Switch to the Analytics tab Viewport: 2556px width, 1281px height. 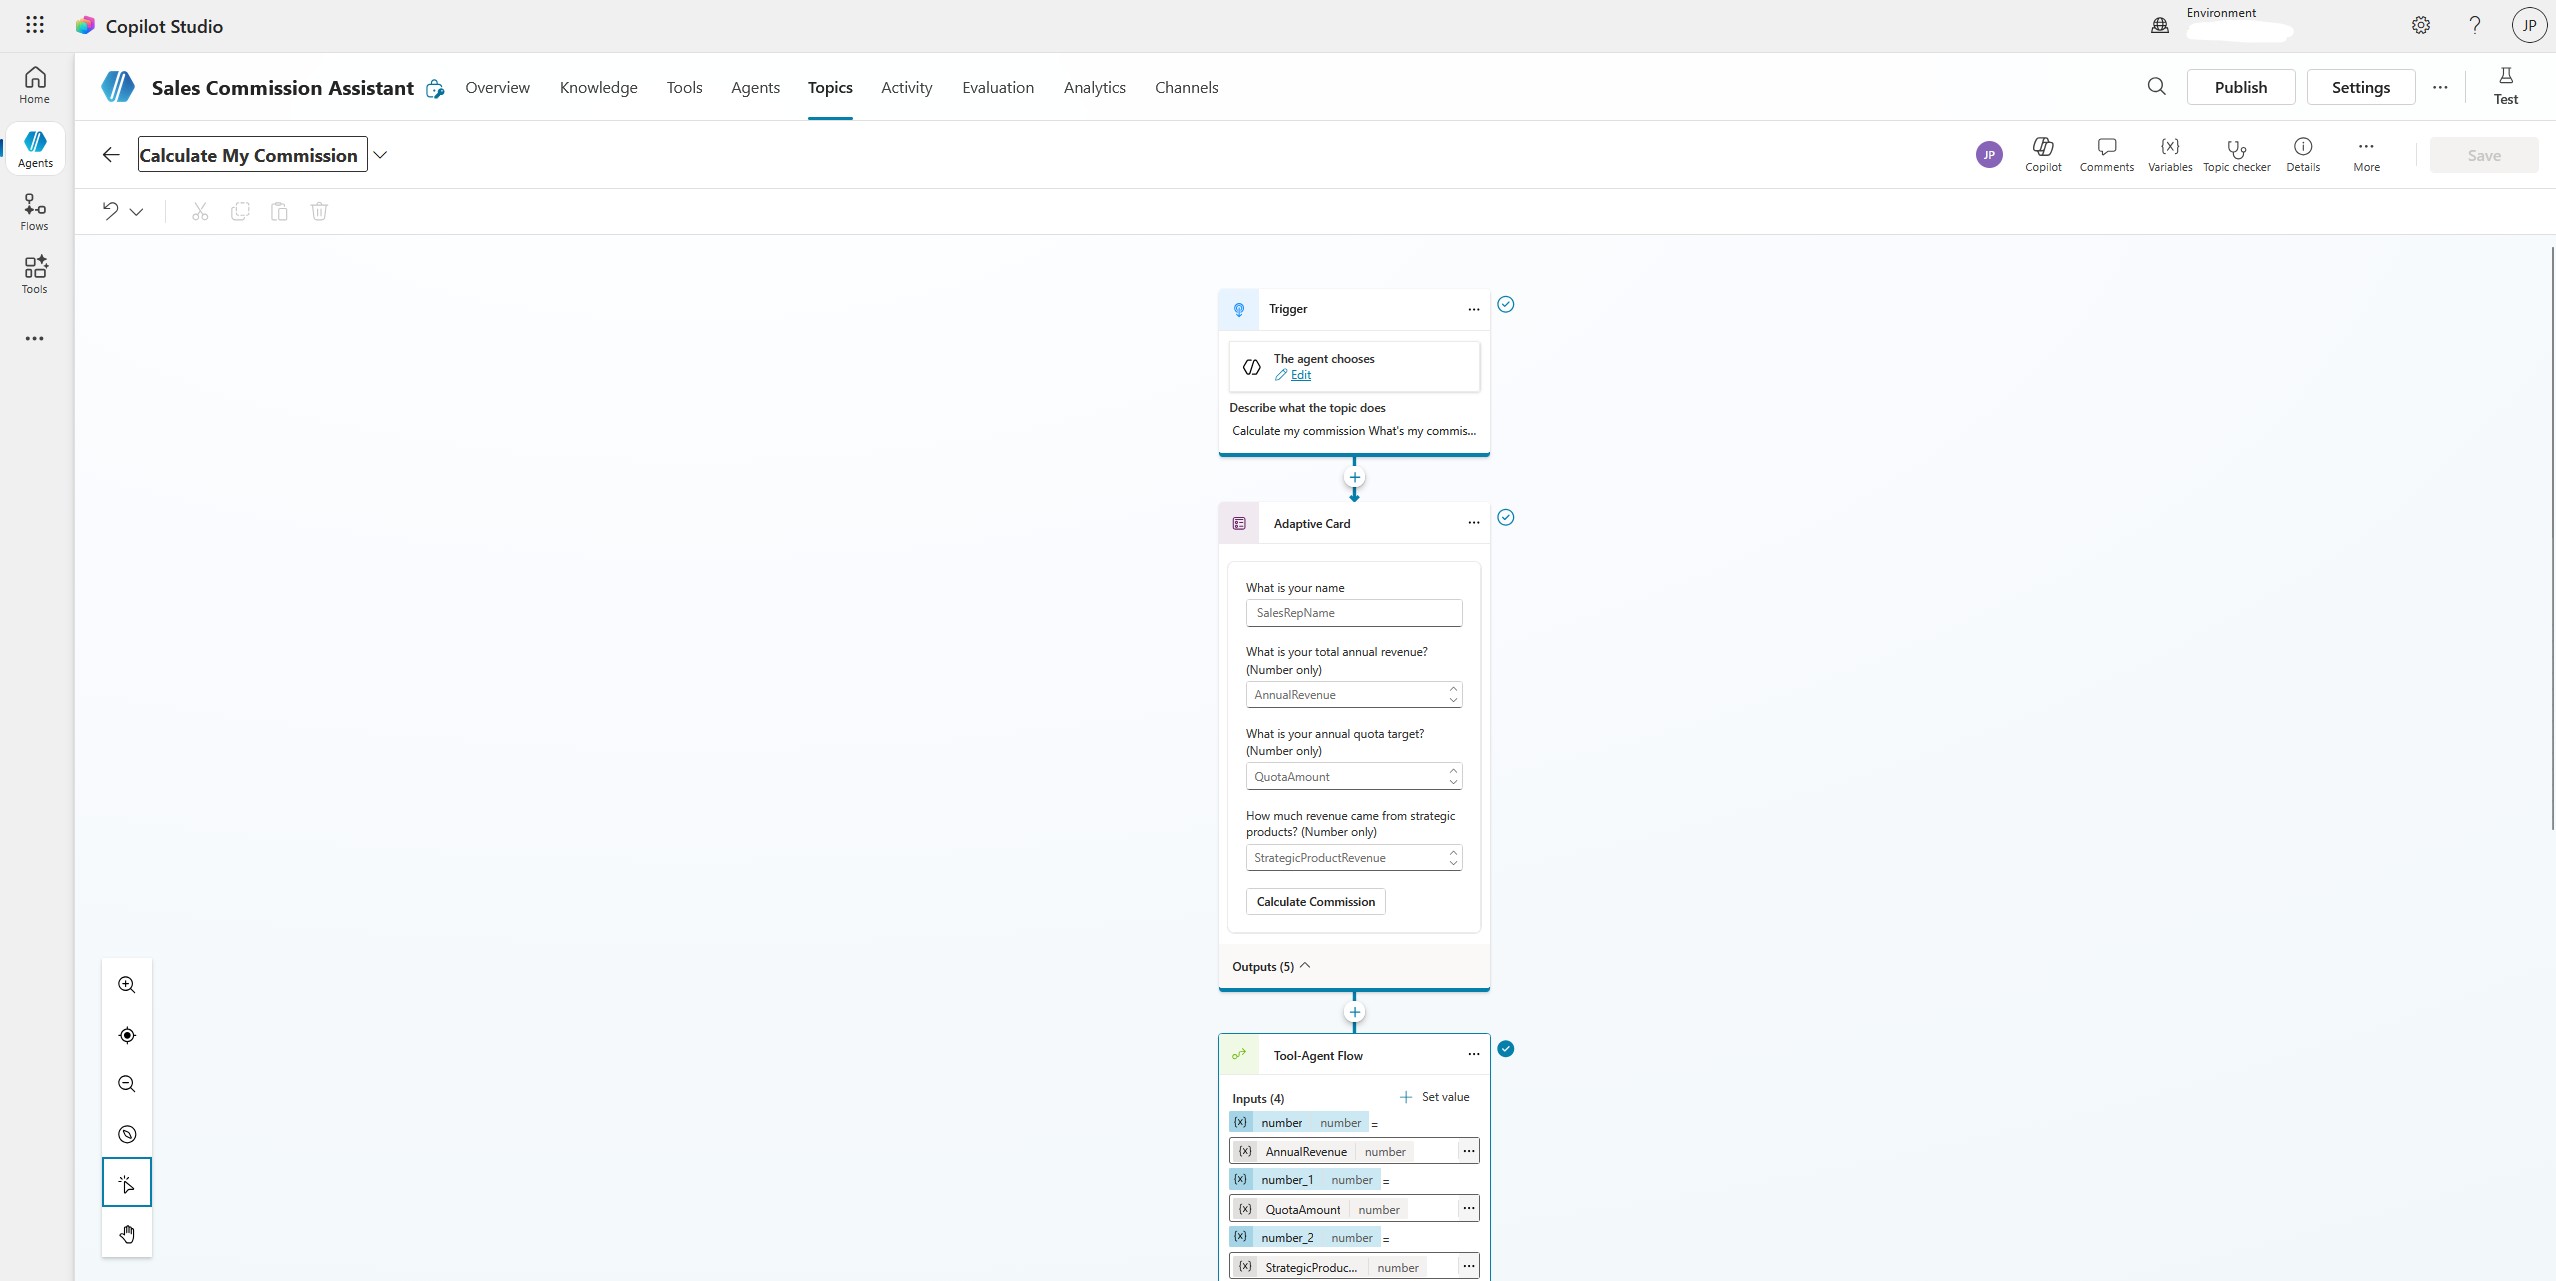pyautogui.click(x=1094, y=87)
